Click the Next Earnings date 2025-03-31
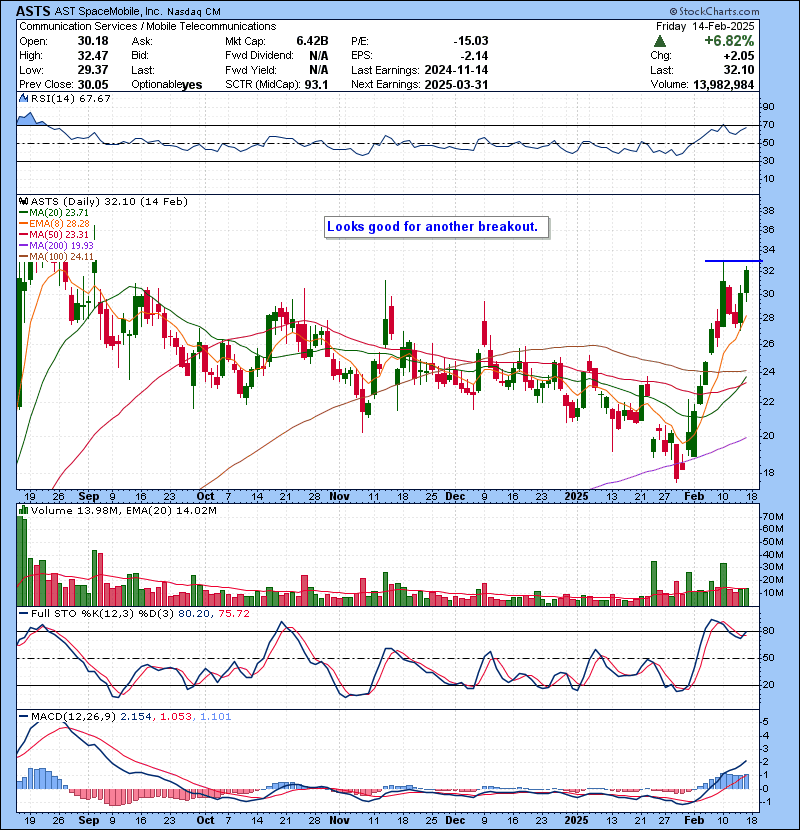The image size is (800, 830). click(456, 84)
